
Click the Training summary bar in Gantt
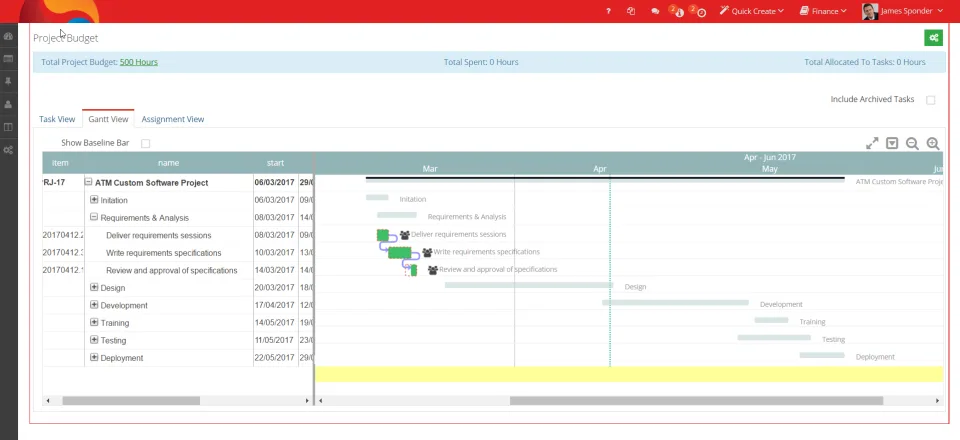[771, 320]
